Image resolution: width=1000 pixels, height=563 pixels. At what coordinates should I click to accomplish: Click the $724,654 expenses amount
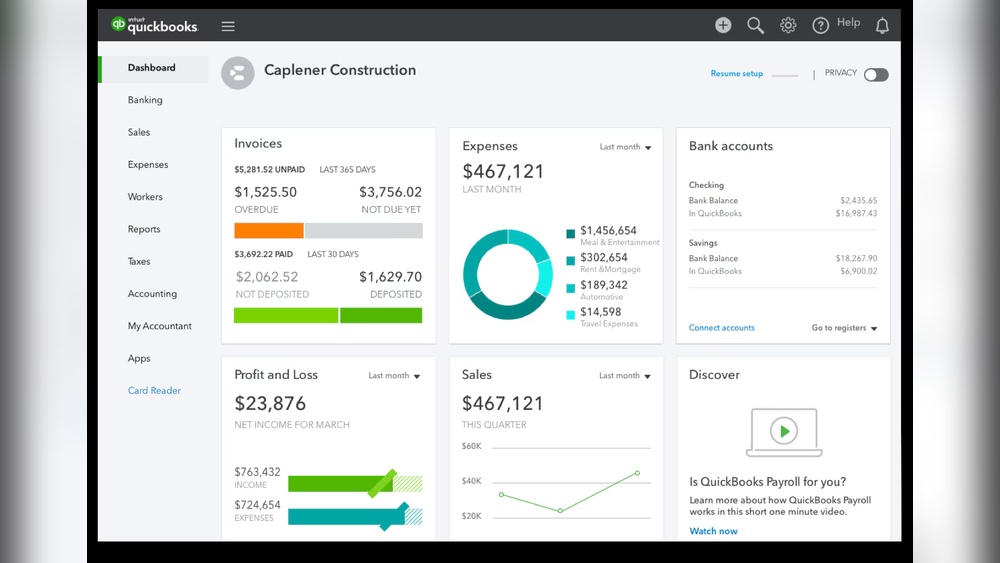click(257, 505)
